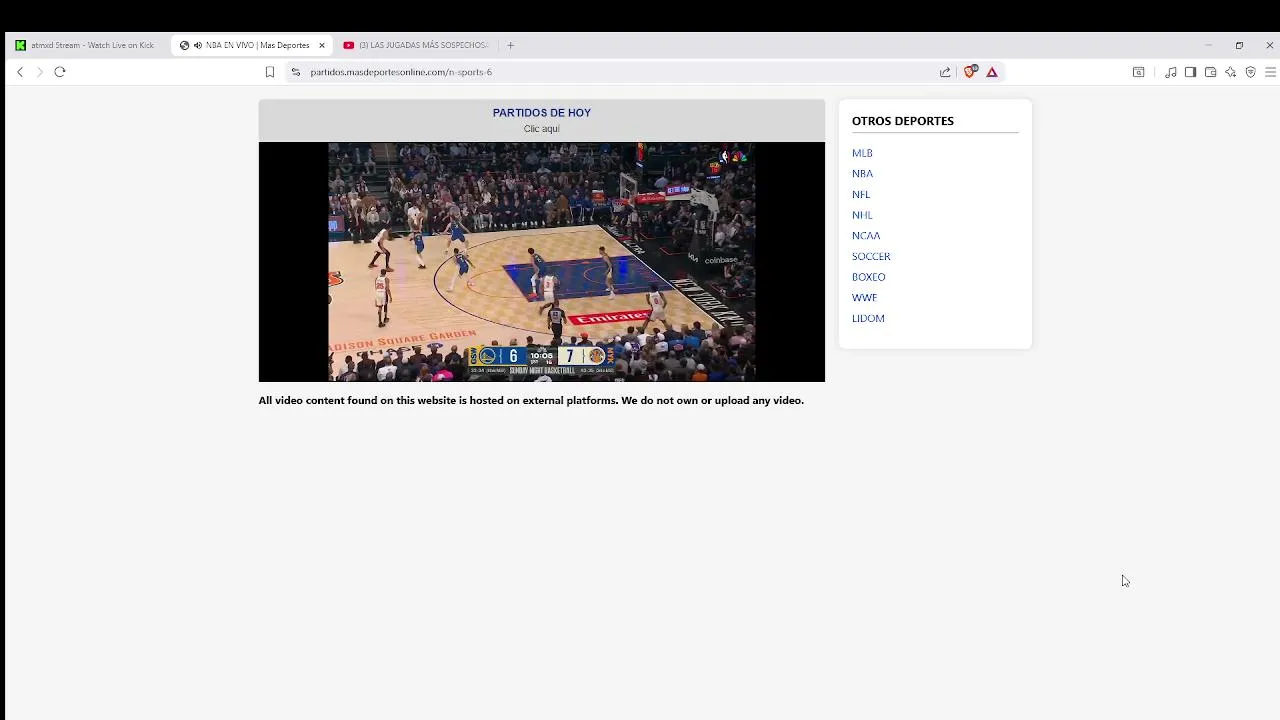
Task: Close the NBA EN VIVO tab
Action: pyautogui.click(x=322, y=45)
